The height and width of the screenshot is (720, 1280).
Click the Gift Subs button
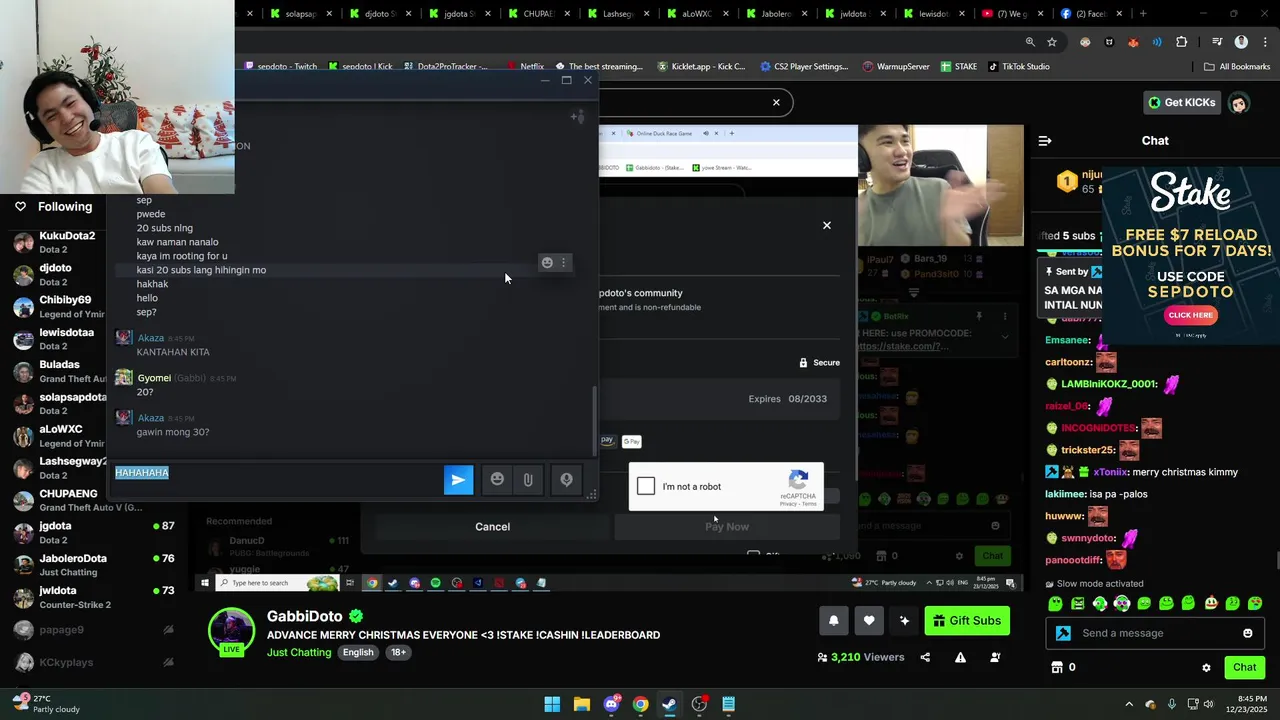pyautogui.click(x=967, y=621)
